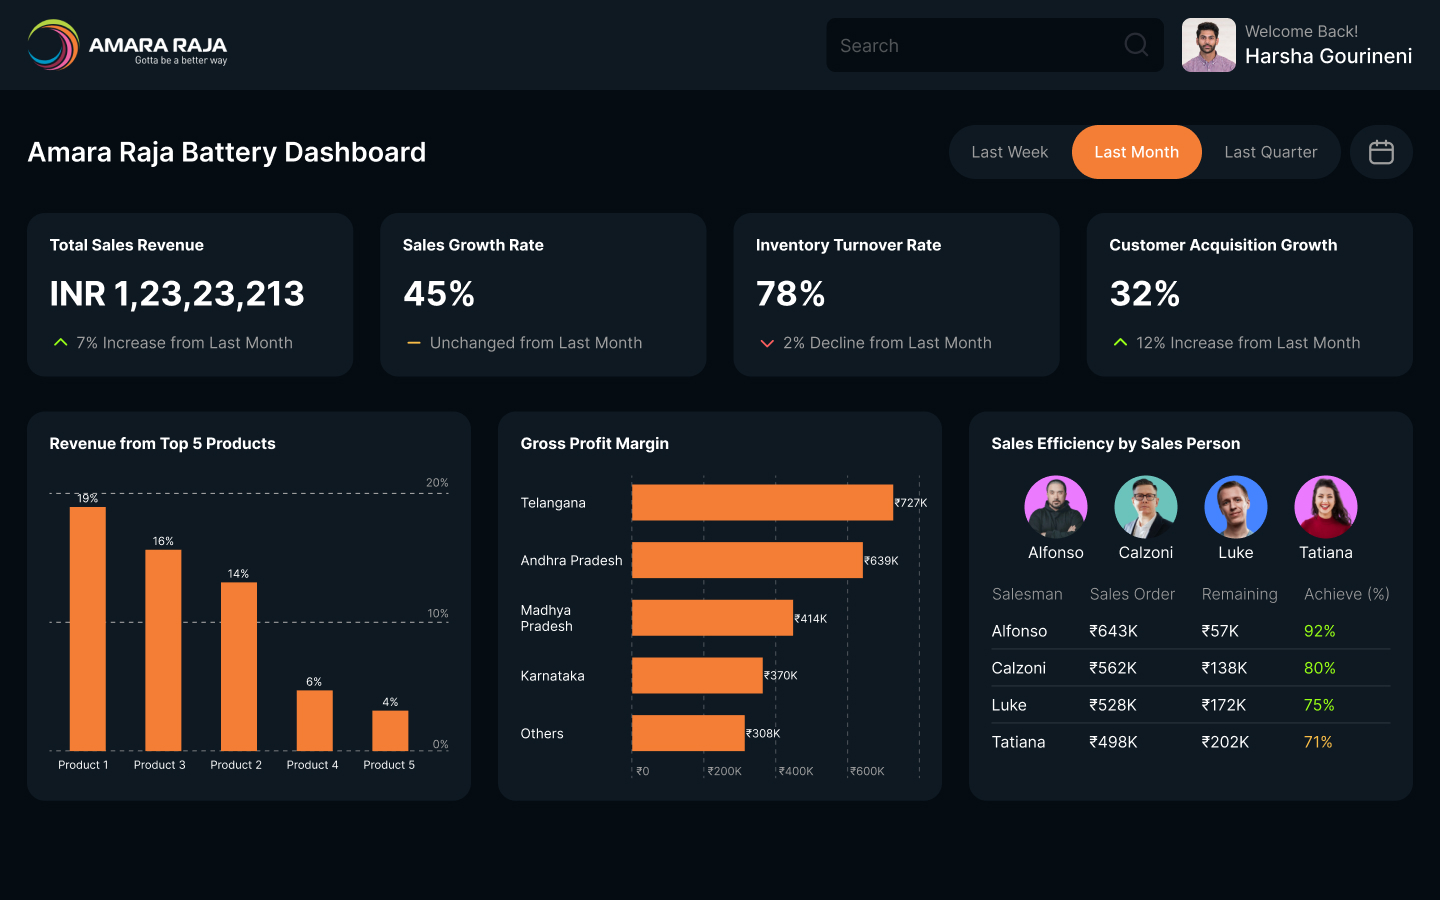Image resolution: width=1440 pixels, height=900 pixels.
Task: Click the ₹57K remaining value
Action: tap(1220, 631)
